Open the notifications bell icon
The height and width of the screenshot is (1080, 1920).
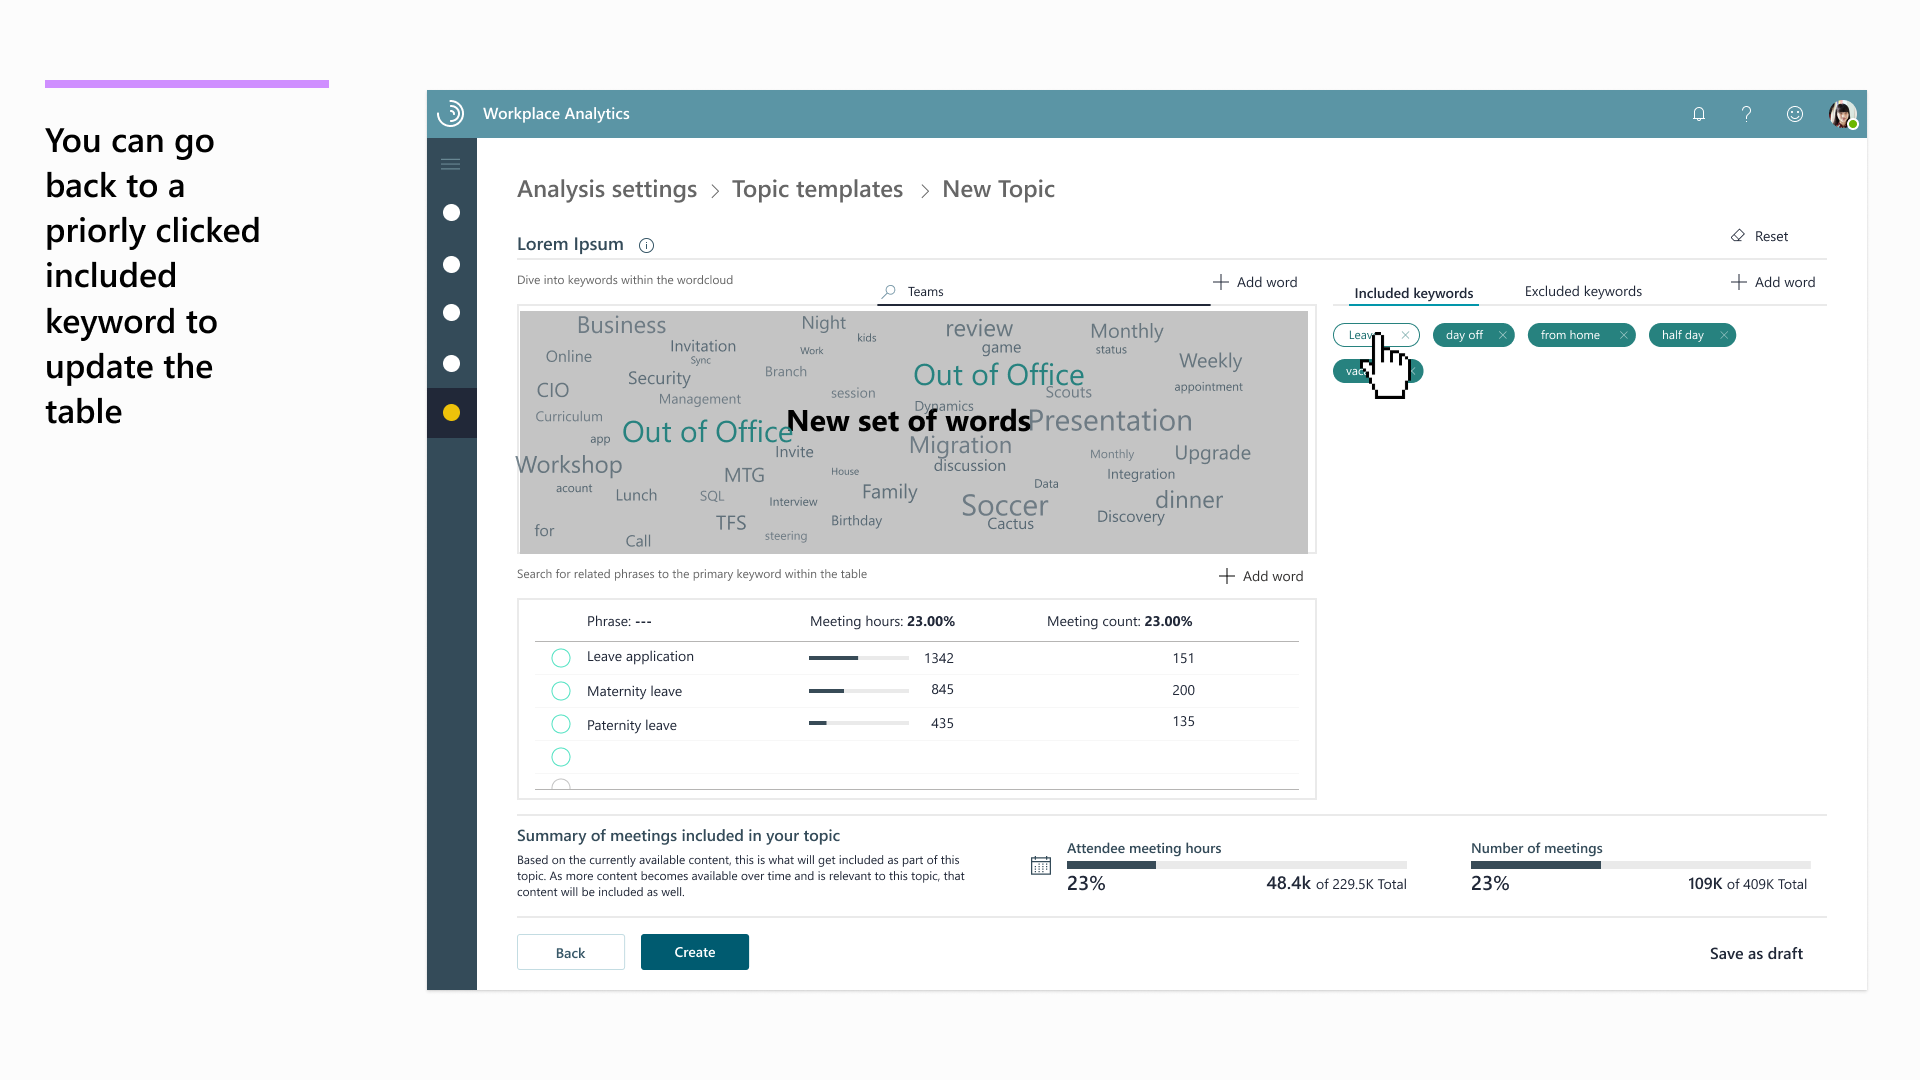(x=1699, y=113)
